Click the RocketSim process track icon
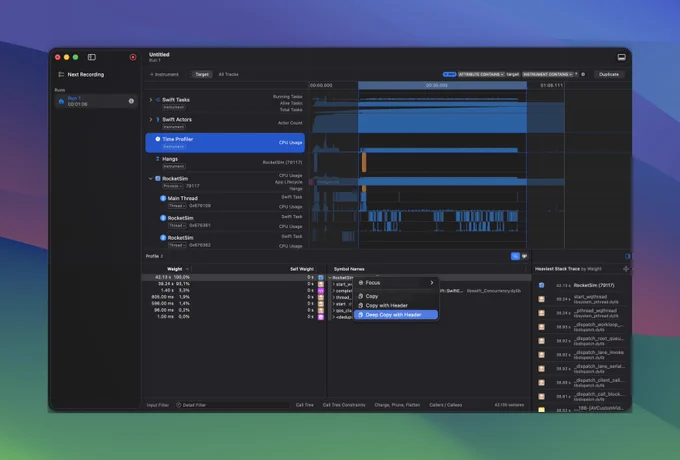Viewport: 680px width, 460px height. (x=158, y=179)
